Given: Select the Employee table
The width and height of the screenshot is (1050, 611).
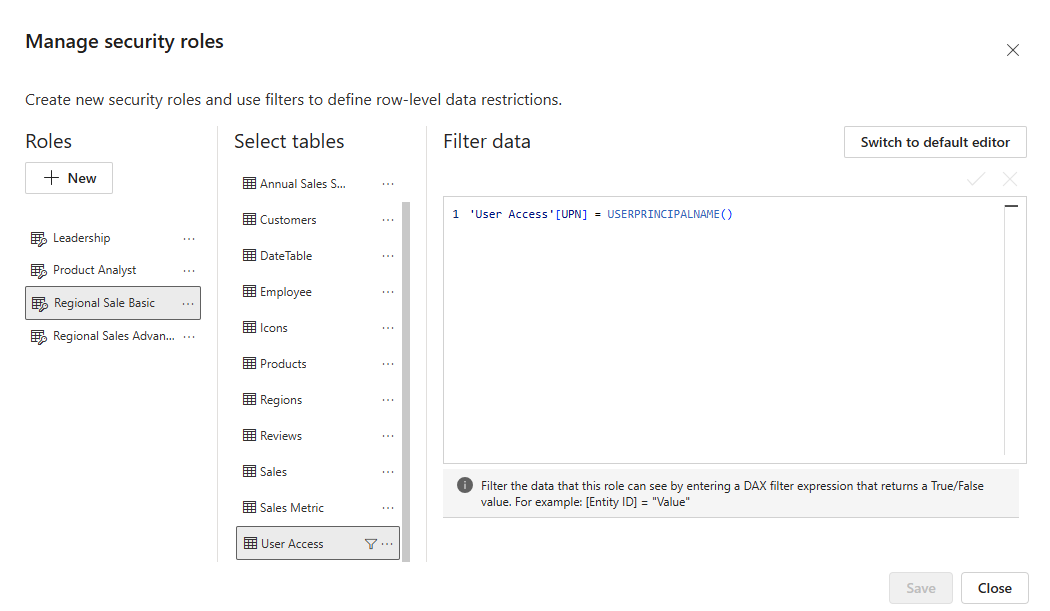Looking at the screenshot, I should pos(318,292).
